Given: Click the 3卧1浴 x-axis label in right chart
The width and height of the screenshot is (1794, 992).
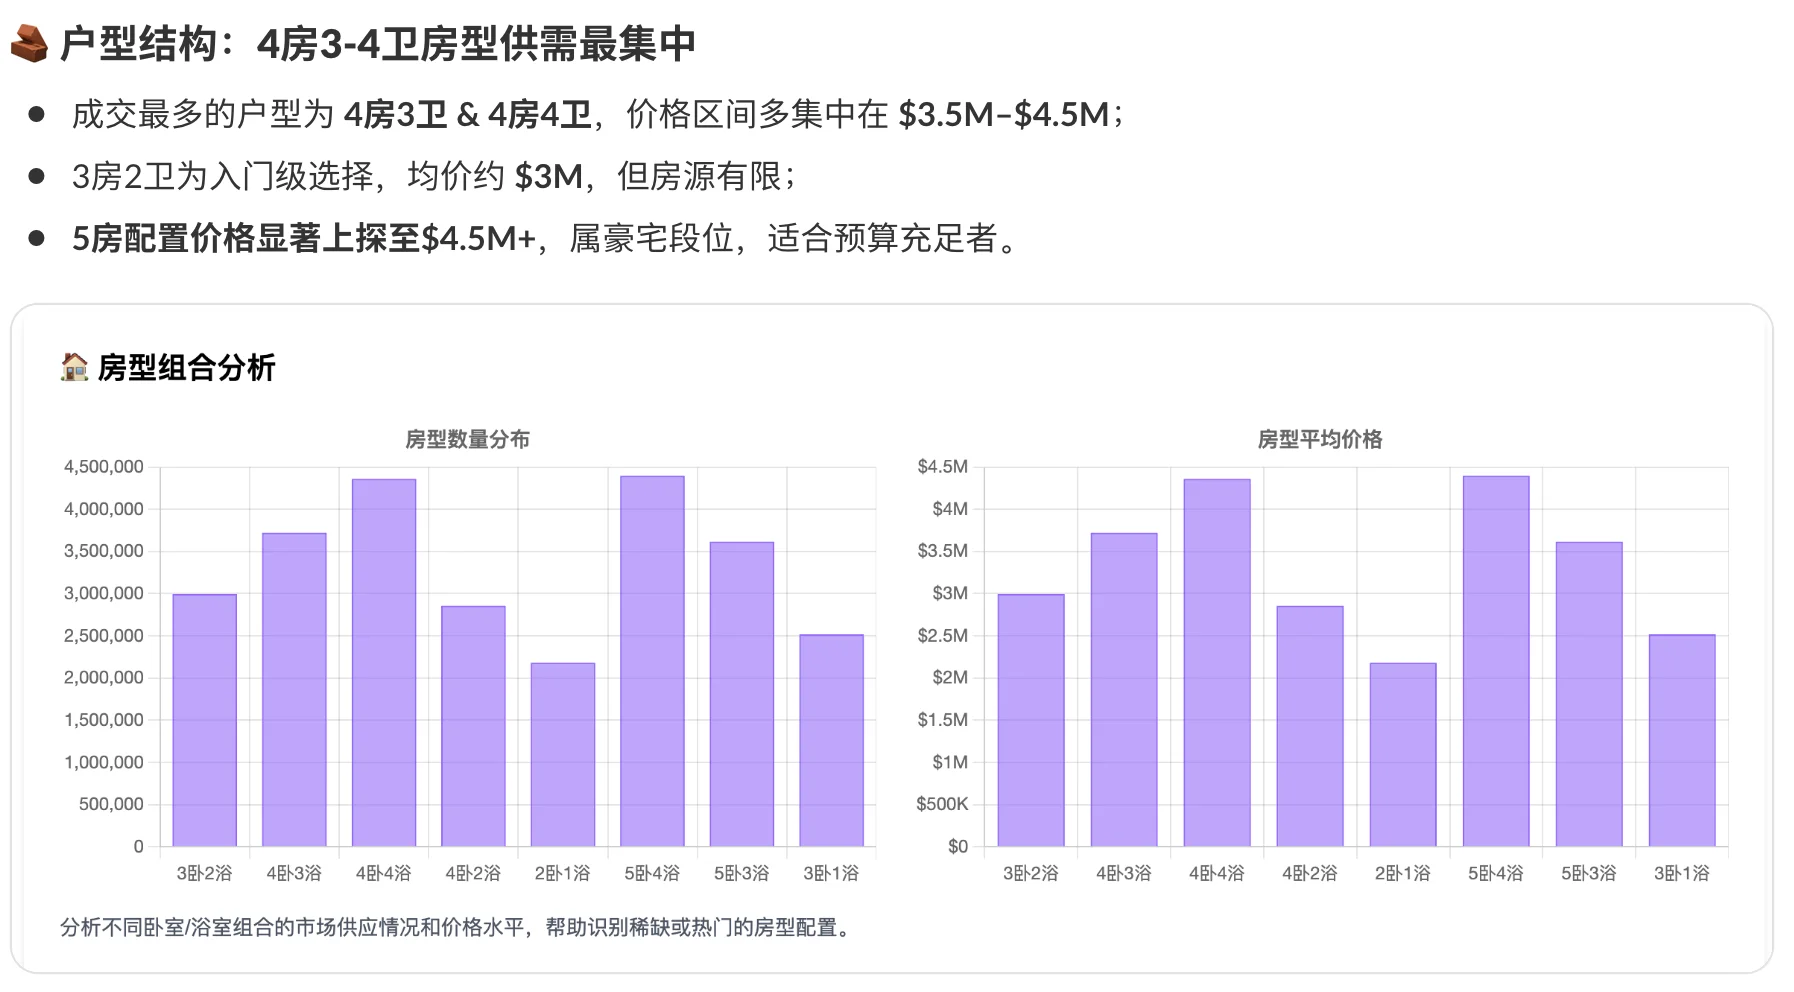Looking at the screenshot, I should pyautogui.click(x=1682, y=873).
